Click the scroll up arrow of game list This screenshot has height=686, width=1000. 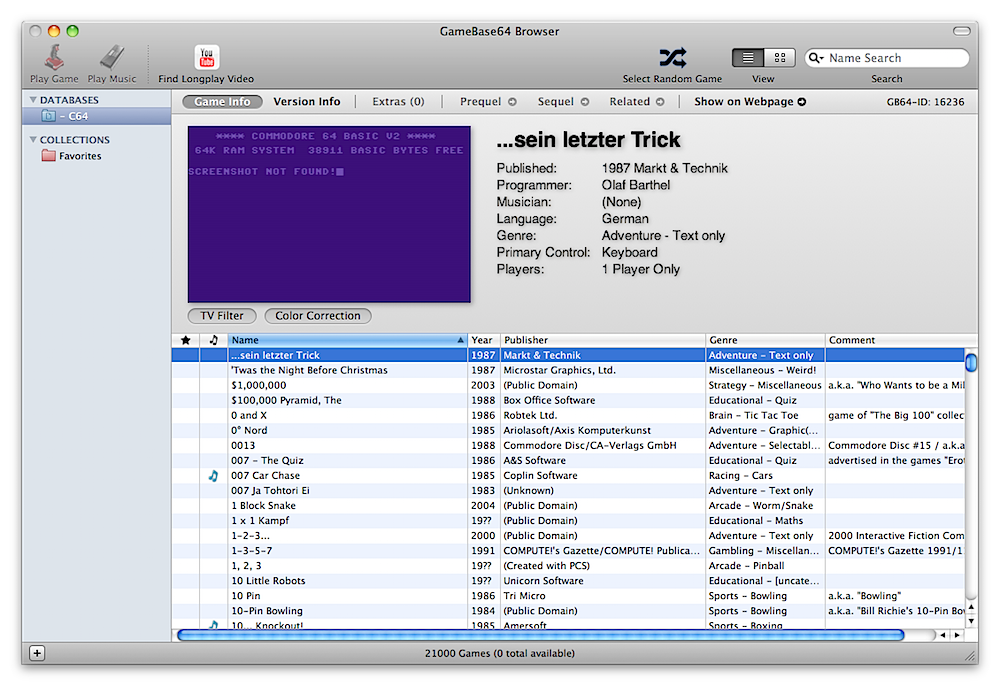tap(971, 608)
